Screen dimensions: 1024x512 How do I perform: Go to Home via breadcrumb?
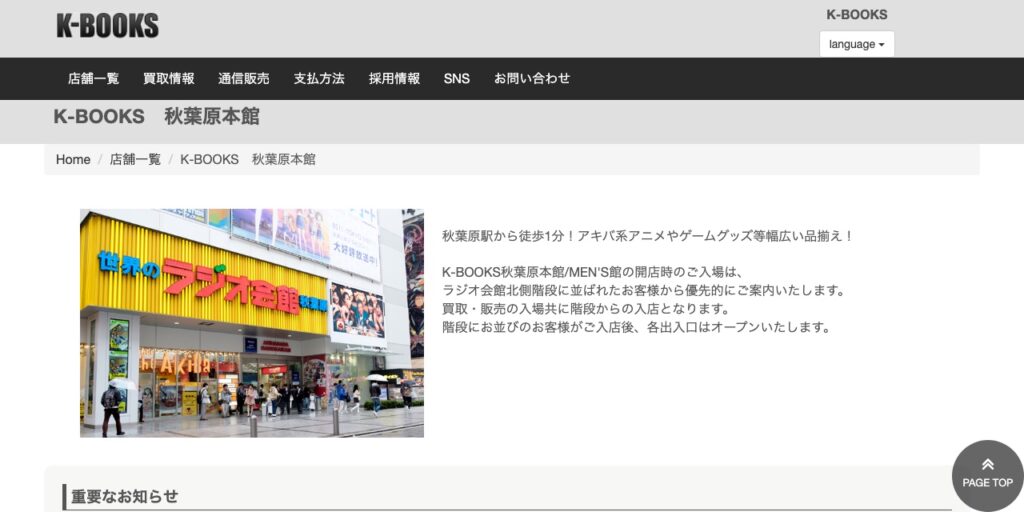(73, 159)
